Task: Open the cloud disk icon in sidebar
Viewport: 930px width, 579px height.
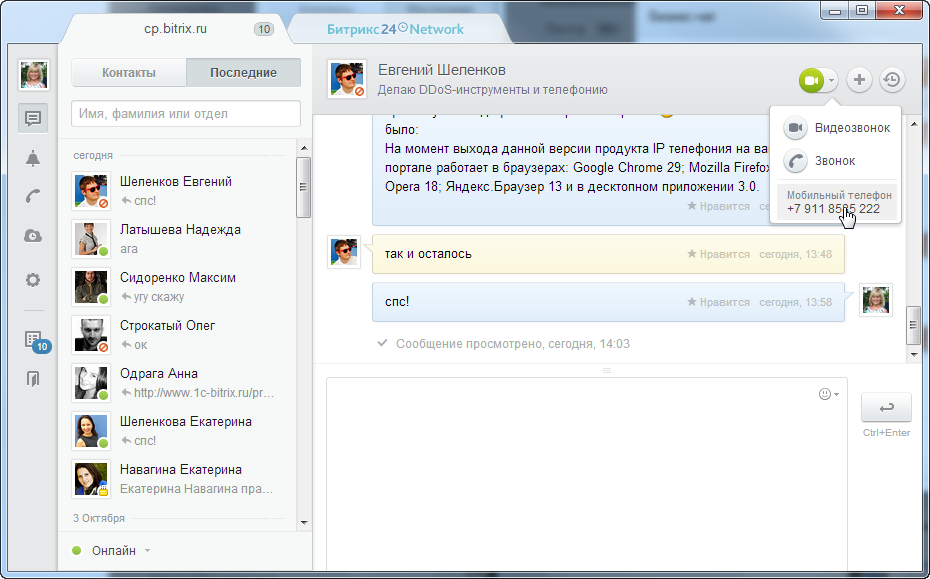Action: pyautogui.click(x=33, y=236)
